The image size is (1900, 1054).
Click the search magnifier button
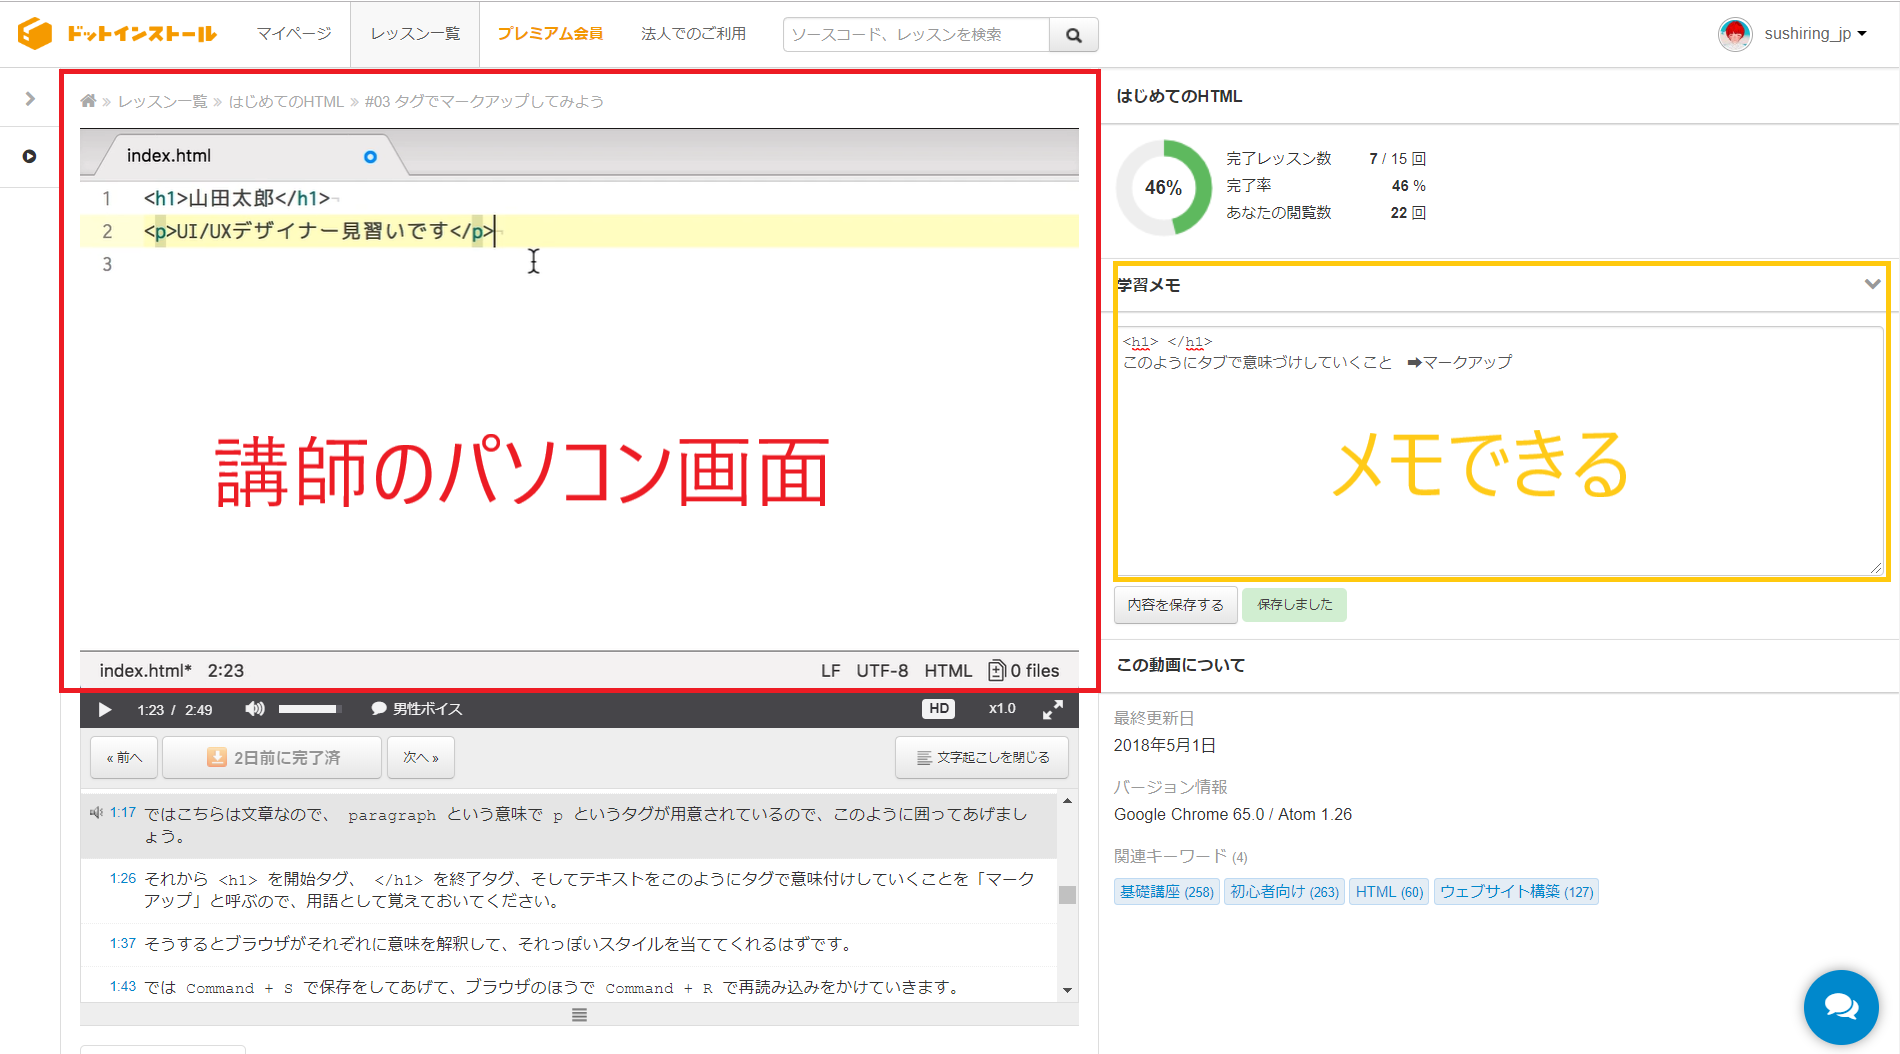pos(1074,34)
